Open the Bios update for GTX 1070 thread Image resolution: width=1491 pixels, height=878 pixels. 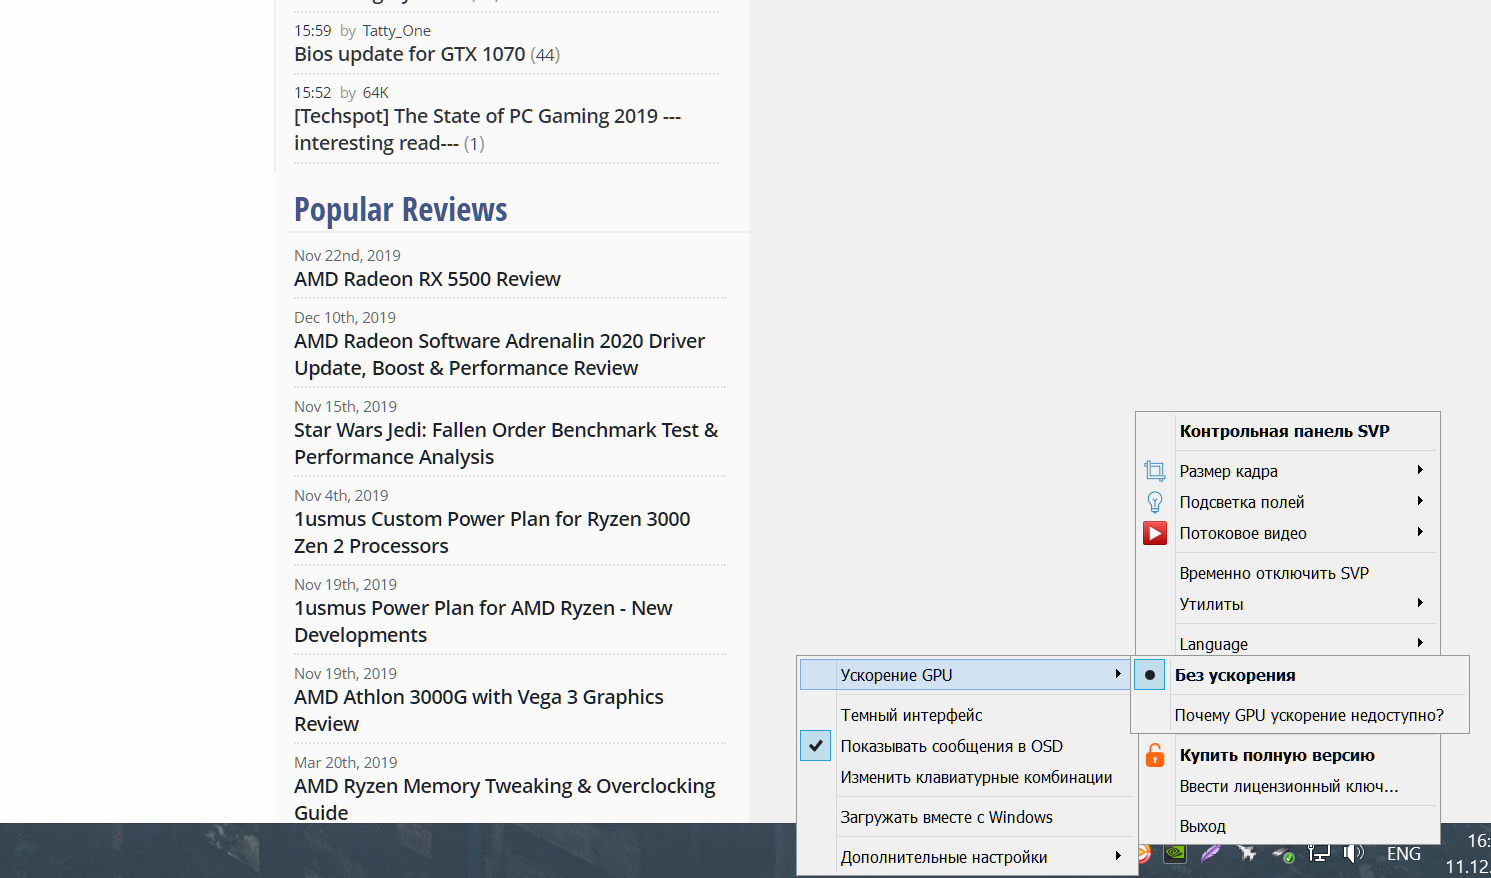(x=409, y=54)
